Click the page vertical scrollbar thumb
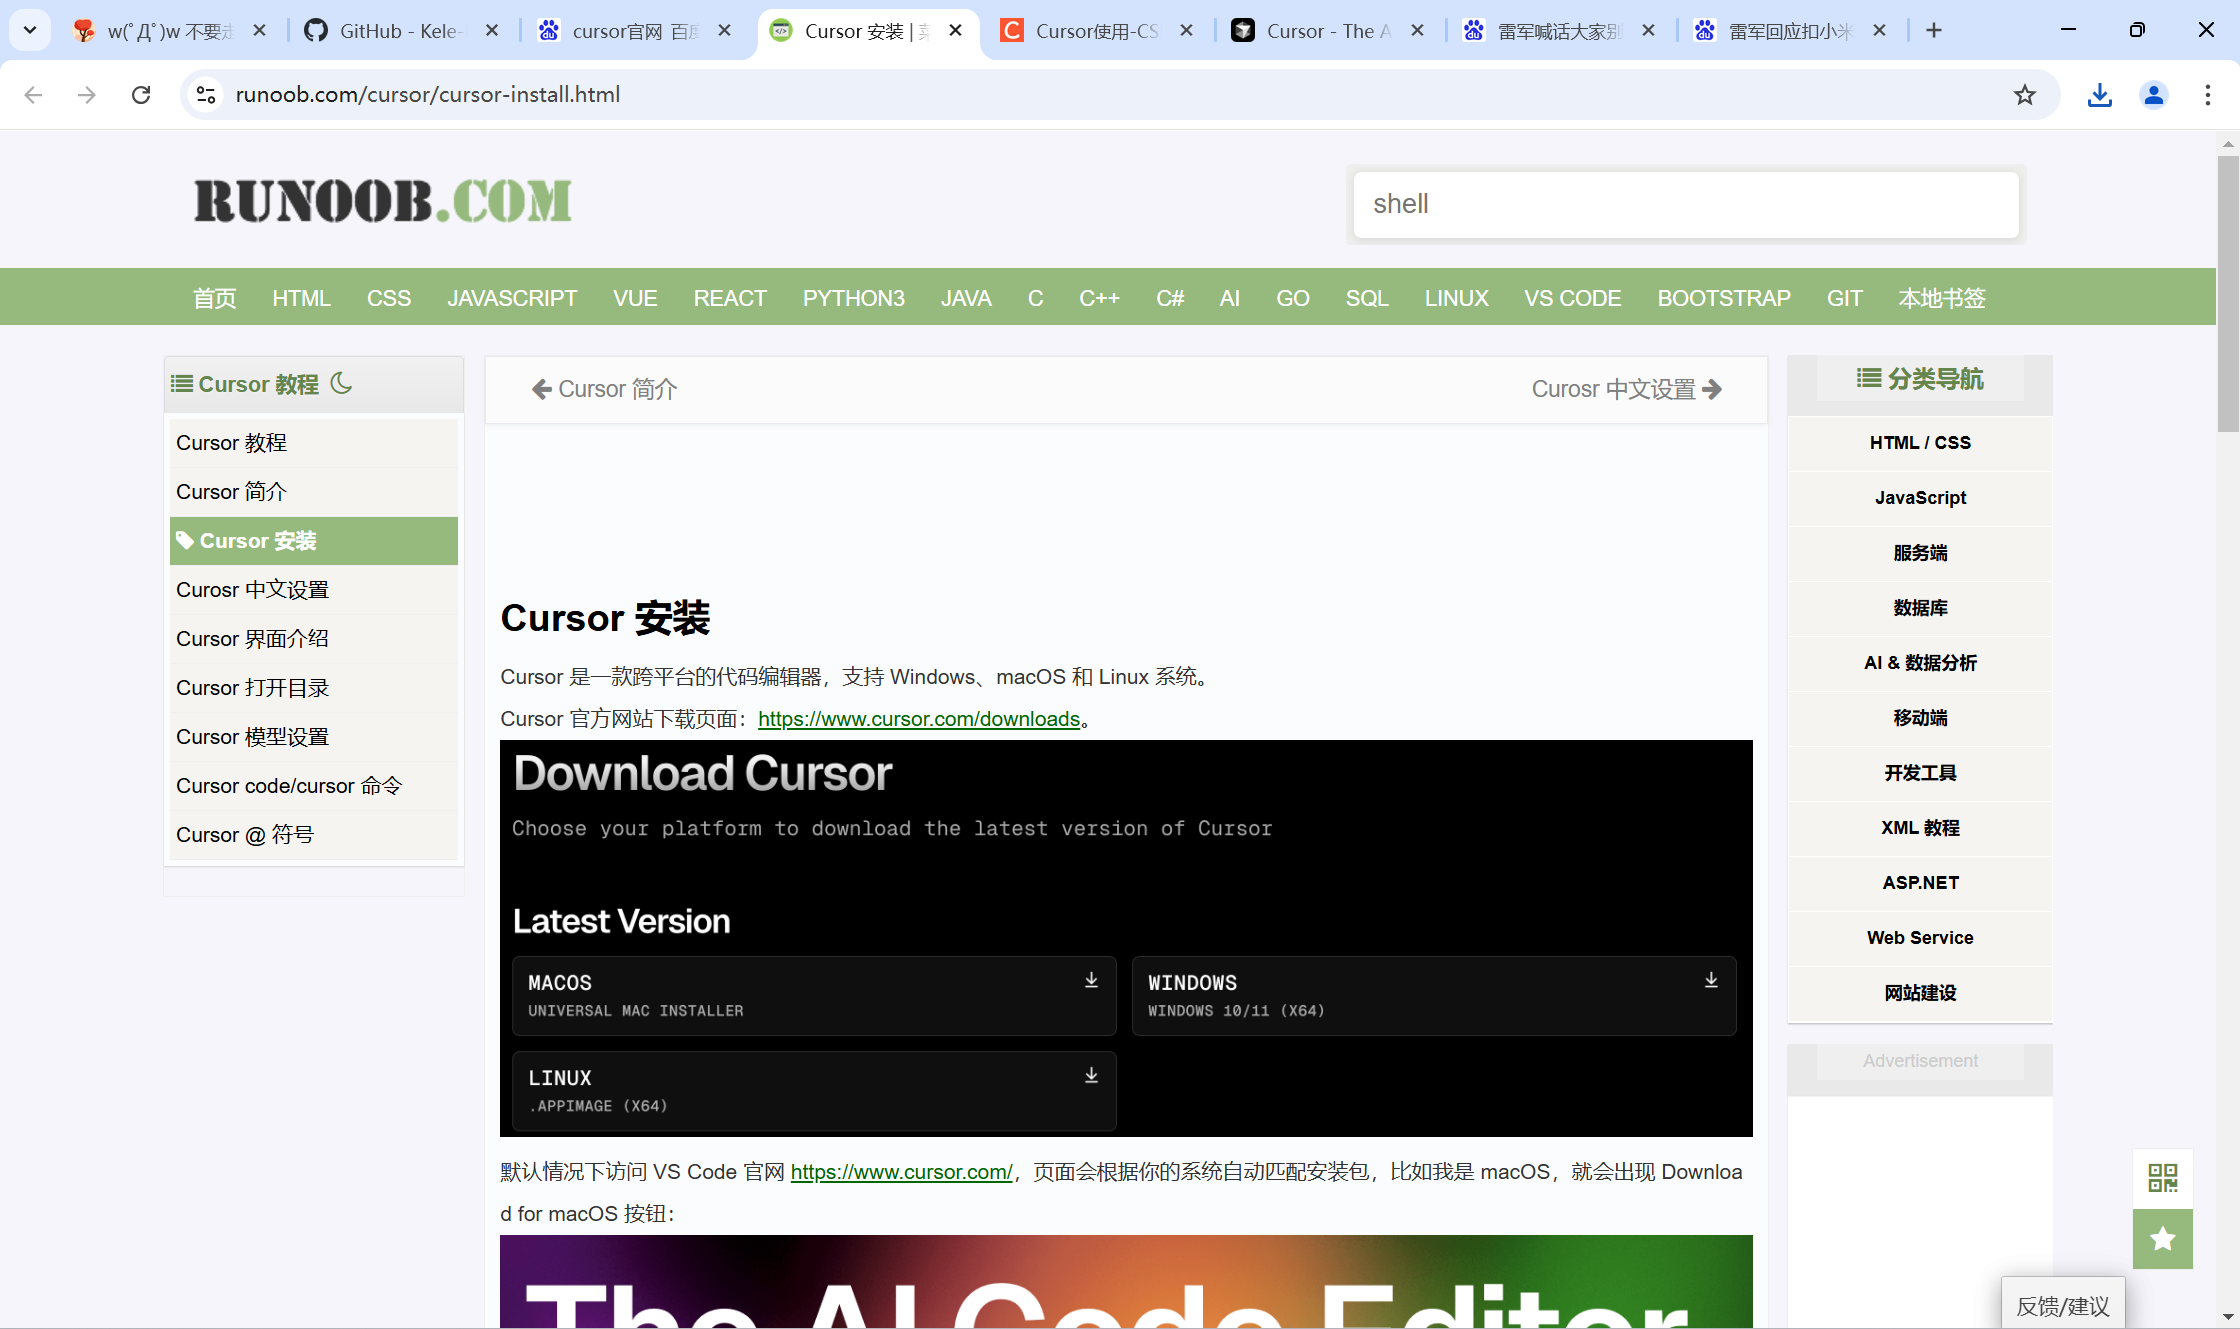2240x1329 pixels. (2228, 293)
